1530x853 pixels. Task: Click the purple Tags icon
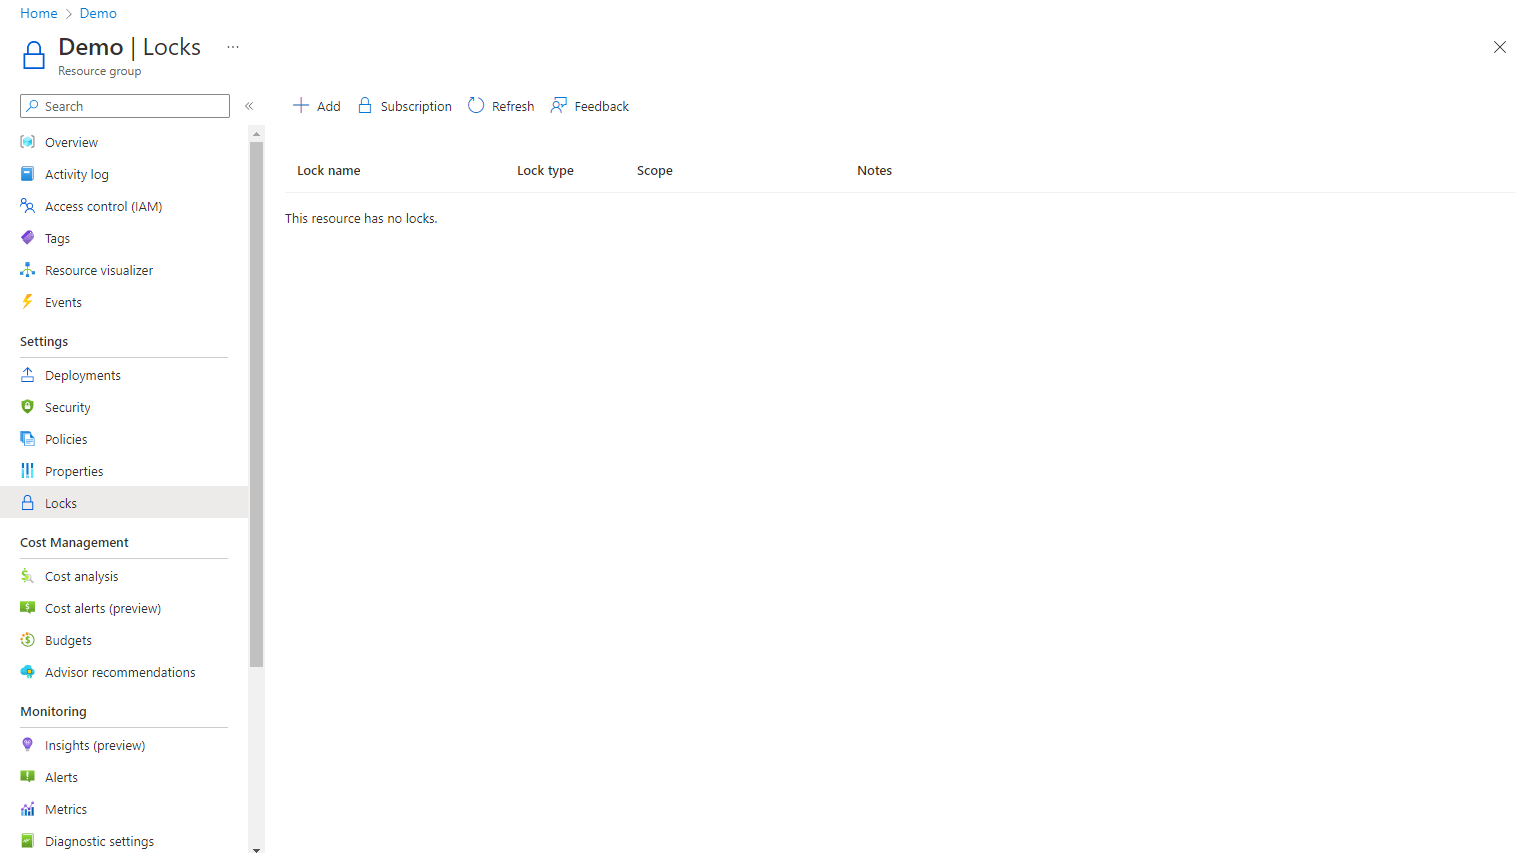pos(28,238)
